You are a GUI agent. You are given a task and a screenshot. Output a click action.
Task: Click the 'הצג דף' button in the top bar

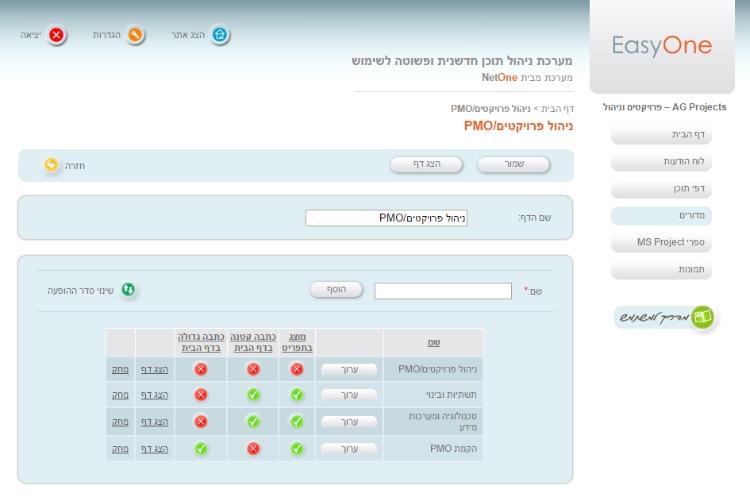pos(427,164)
